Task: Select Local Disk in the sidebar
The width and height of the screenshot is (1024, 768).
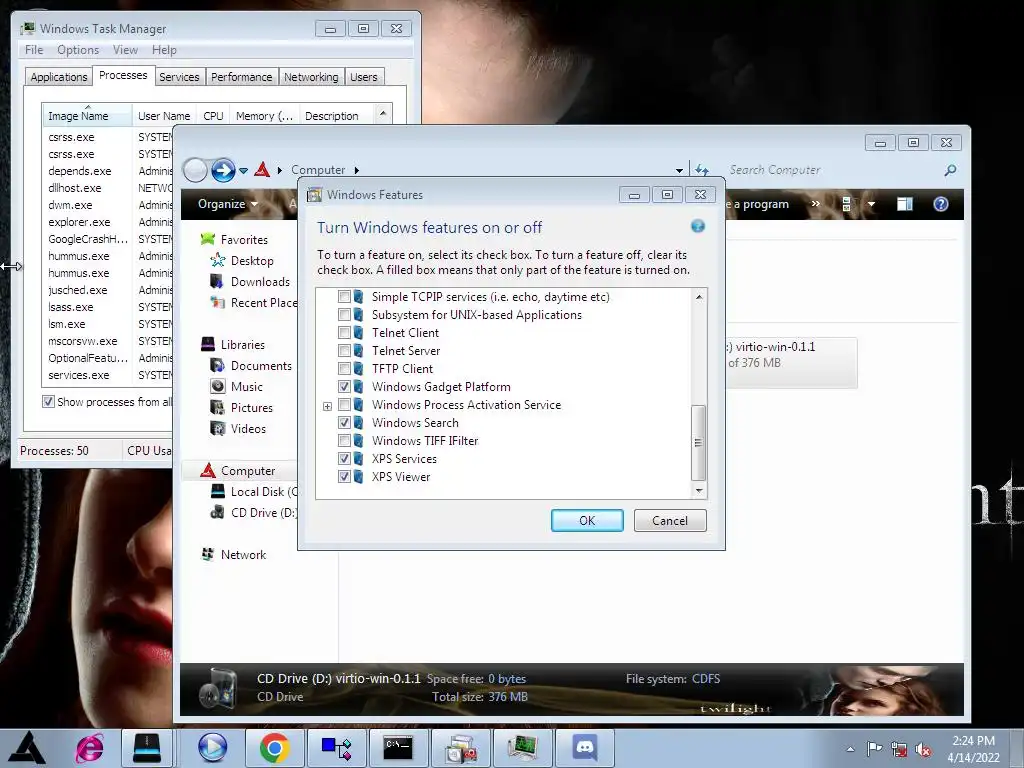Action: pos(264,492)
